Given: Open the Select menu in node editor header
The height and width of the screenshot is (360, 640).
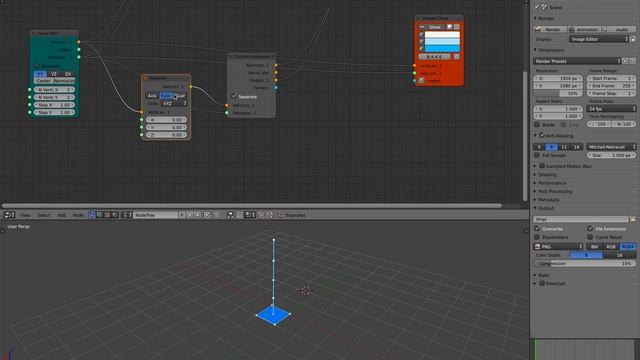Looking at the screenshot, I should (x=44, y=215).
